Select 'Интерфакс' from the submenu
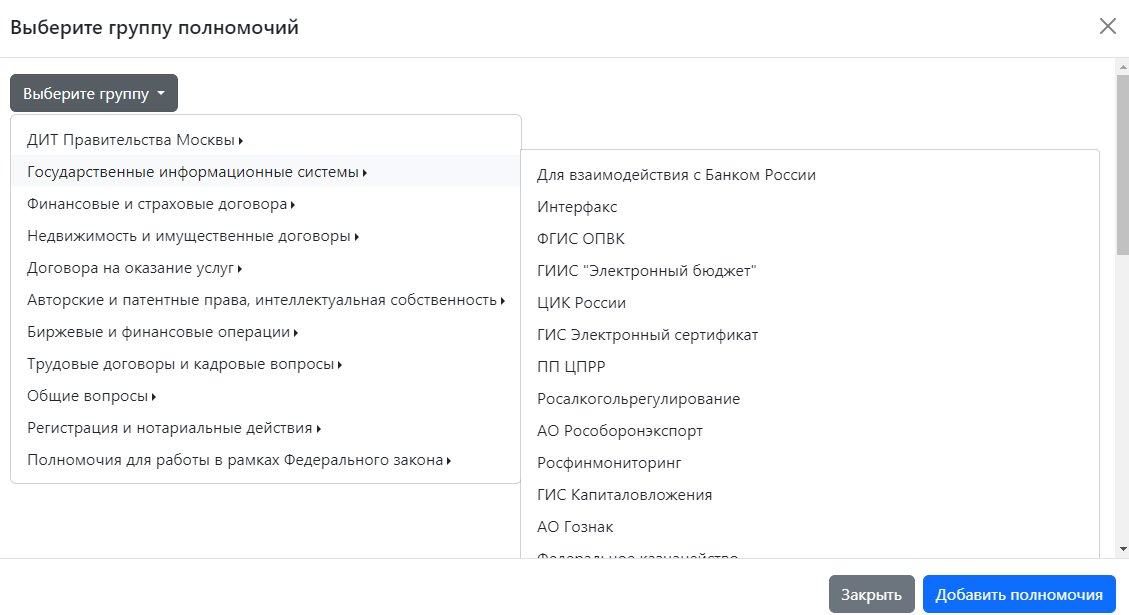The width and height of the screenshot is (1129, 615). 577,207
